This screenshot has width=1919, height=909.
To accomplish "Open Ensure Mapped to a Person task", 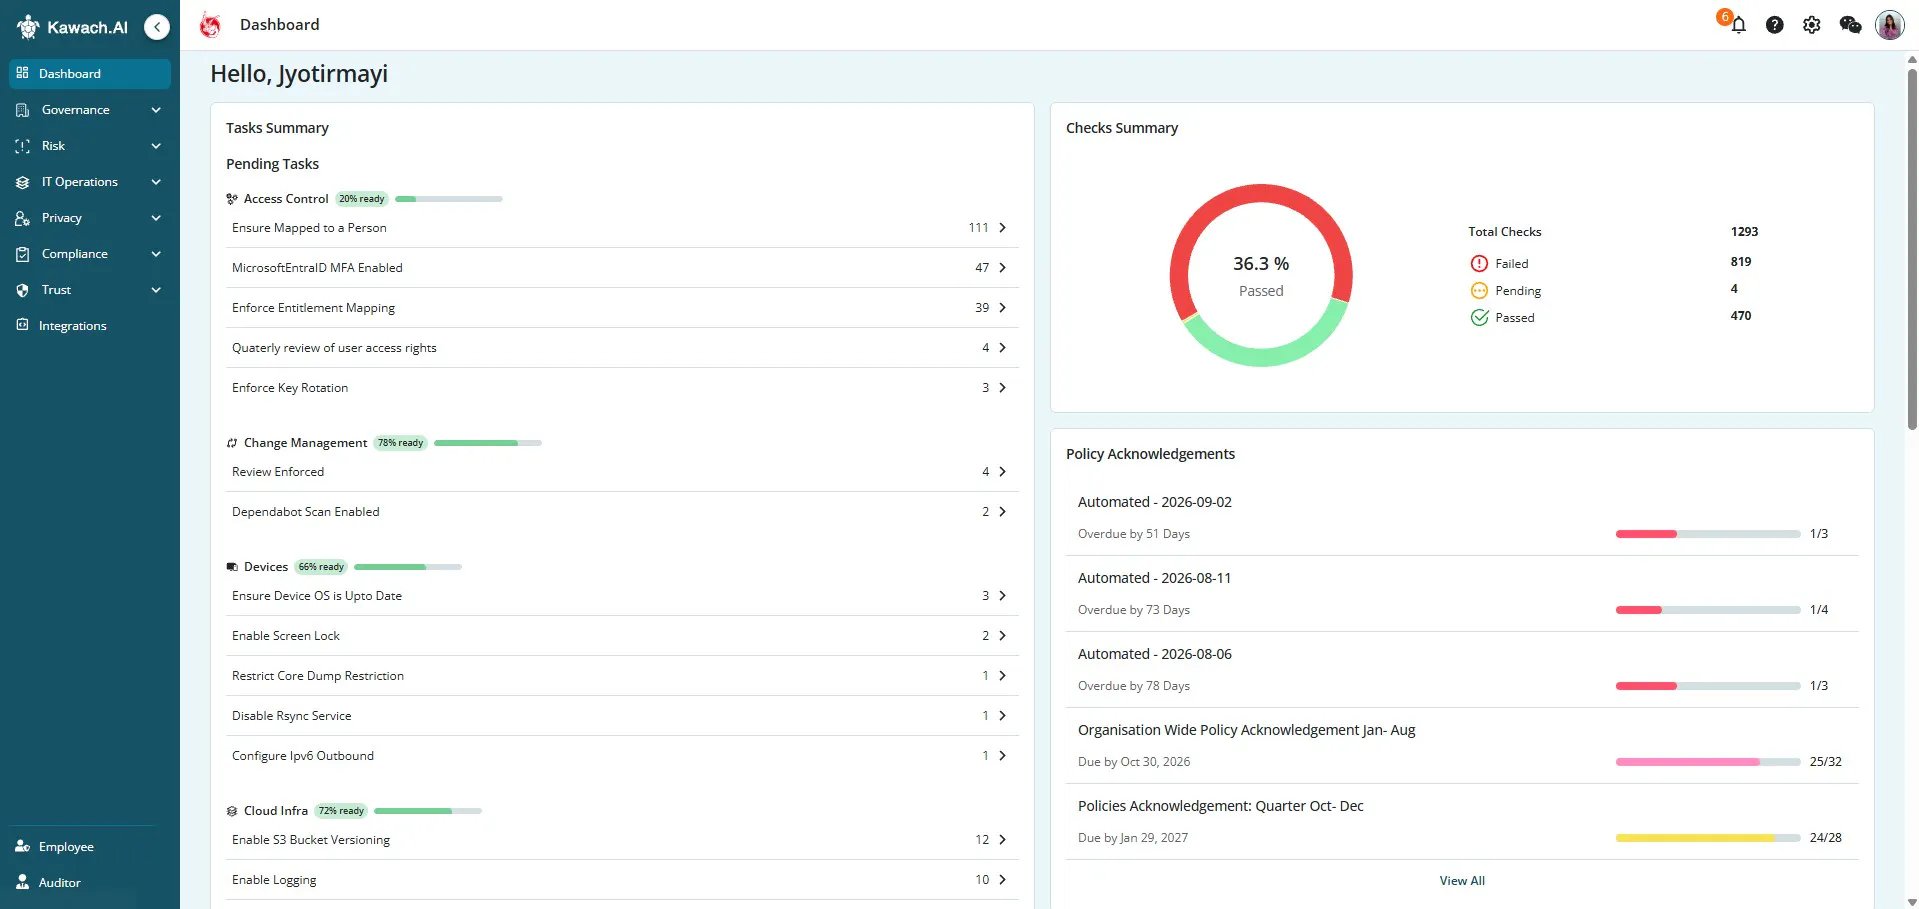I will [x=622, y=228].
